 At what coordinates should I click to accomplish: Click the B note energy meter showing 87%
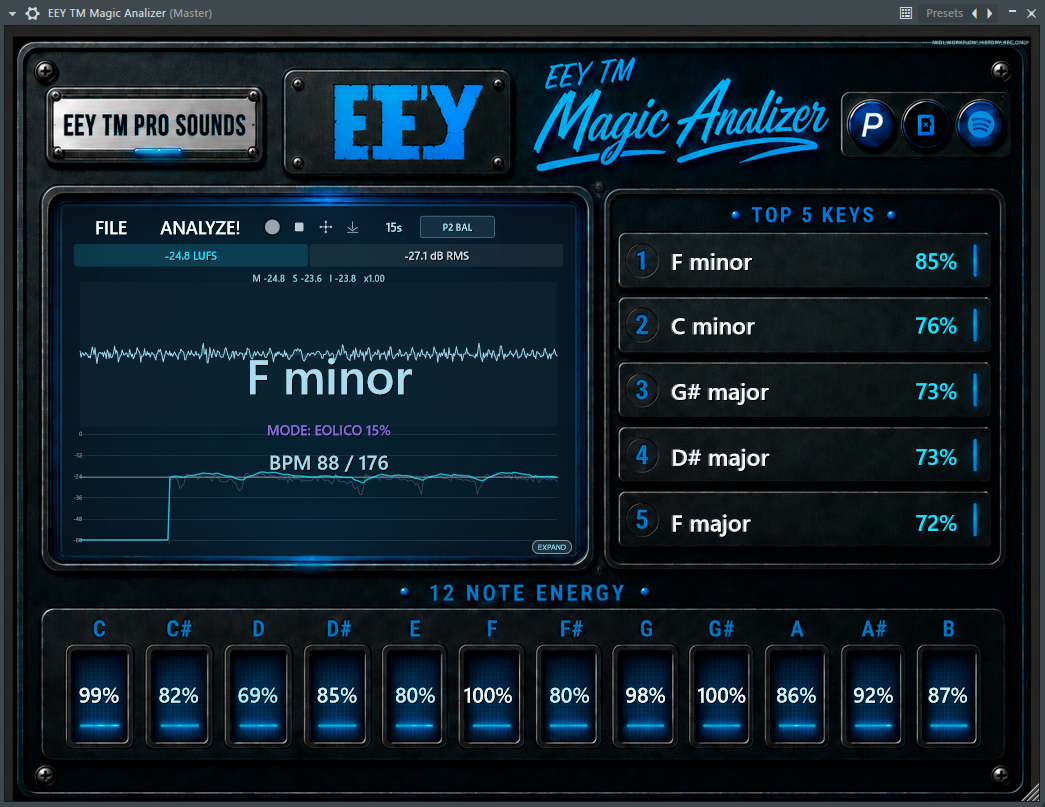click(948, 694)
